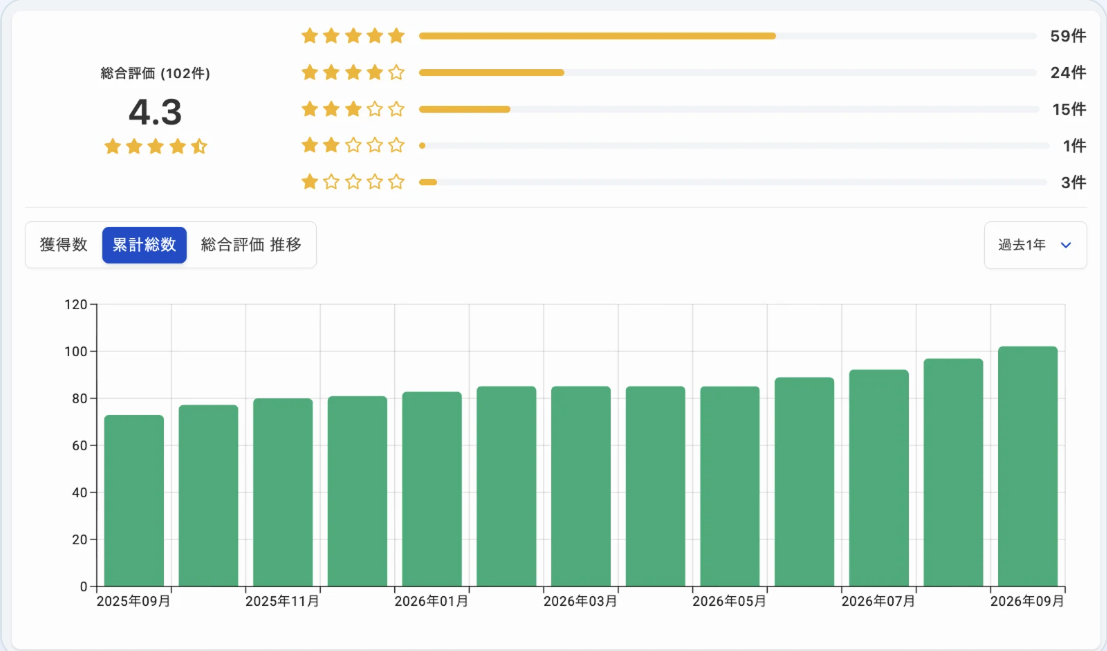Click the 5-star progress bar showing 59件
This screenshot has height=651, width=1107.
pyautogui.click(x=727, y=36)
